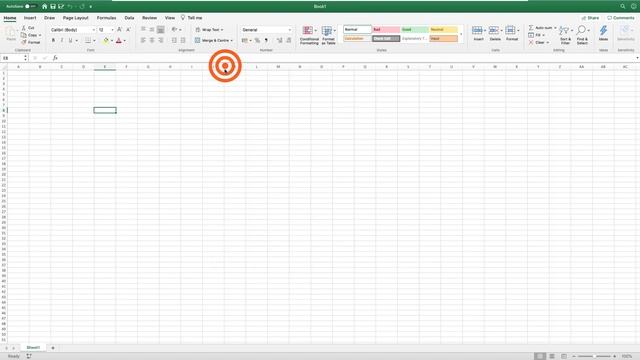Open search with magnifier in title bar
The image size is (640, 360).
pyautogui.click(x=623, y=7)
